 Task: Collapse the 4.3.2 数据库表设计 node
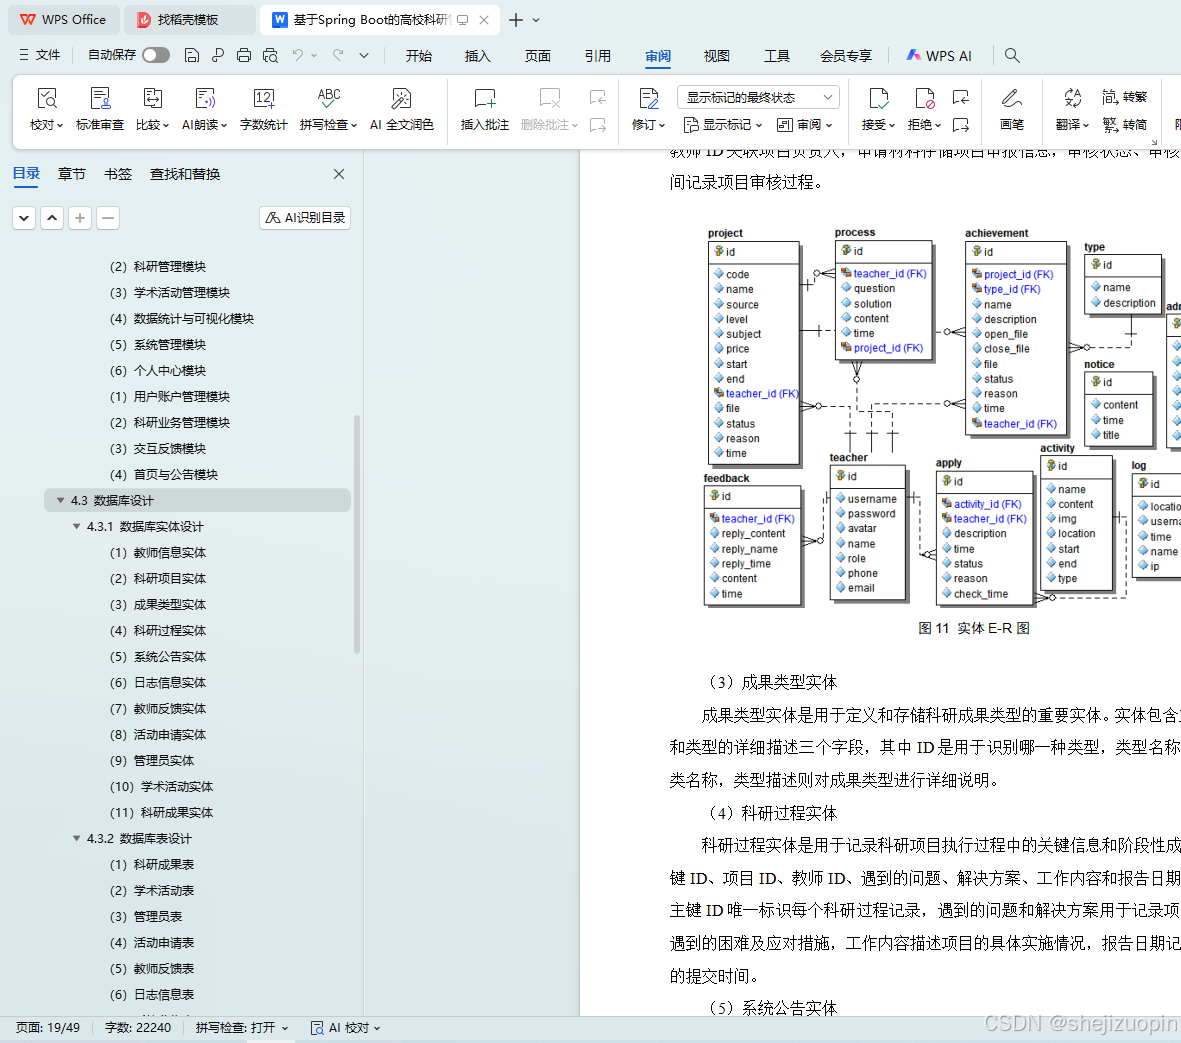[x=76, y=838]
